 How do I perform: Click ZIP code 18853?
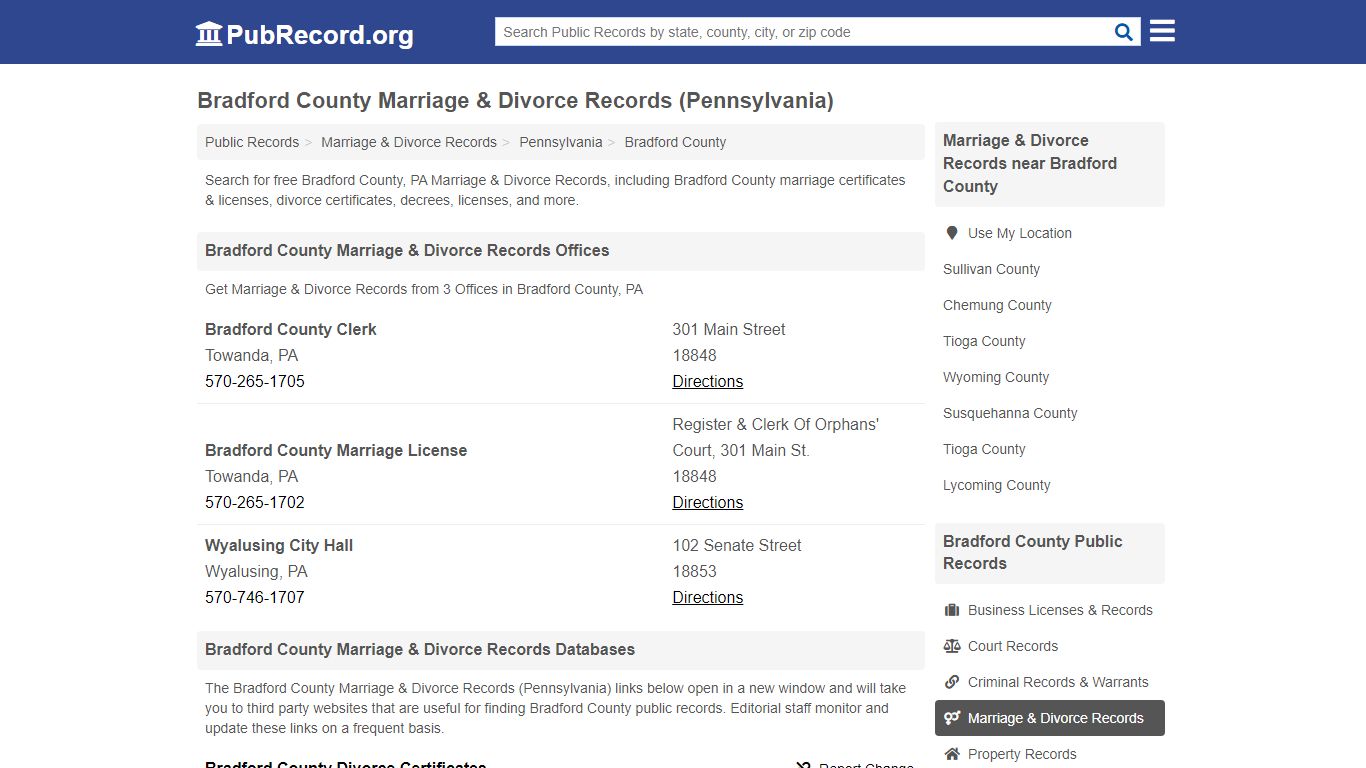click(695, 571)
